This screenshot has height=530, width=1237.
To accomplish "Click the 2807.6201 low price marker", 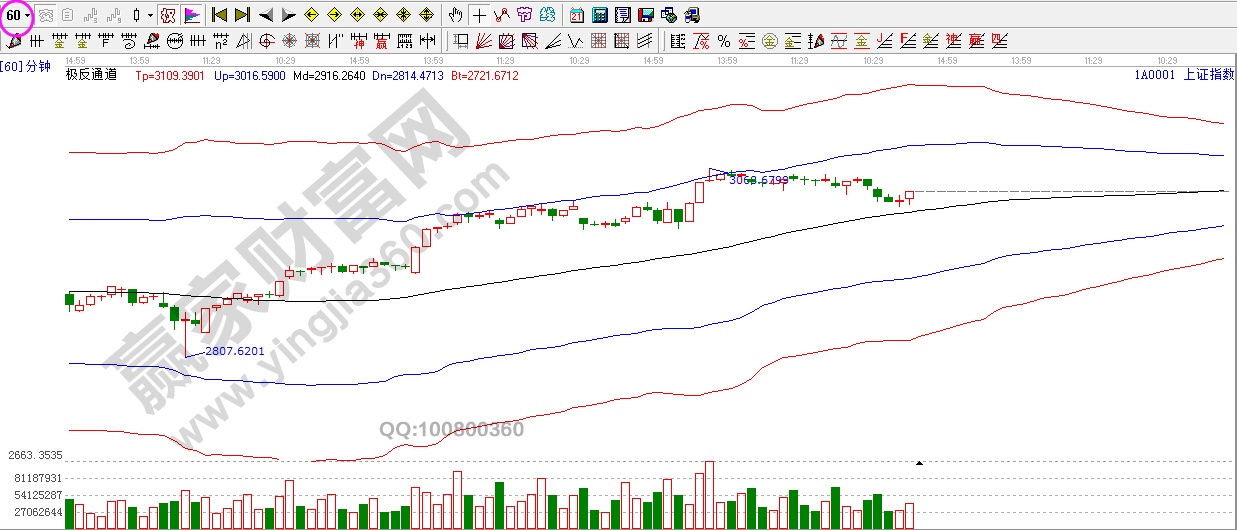I will pos(236,351).
